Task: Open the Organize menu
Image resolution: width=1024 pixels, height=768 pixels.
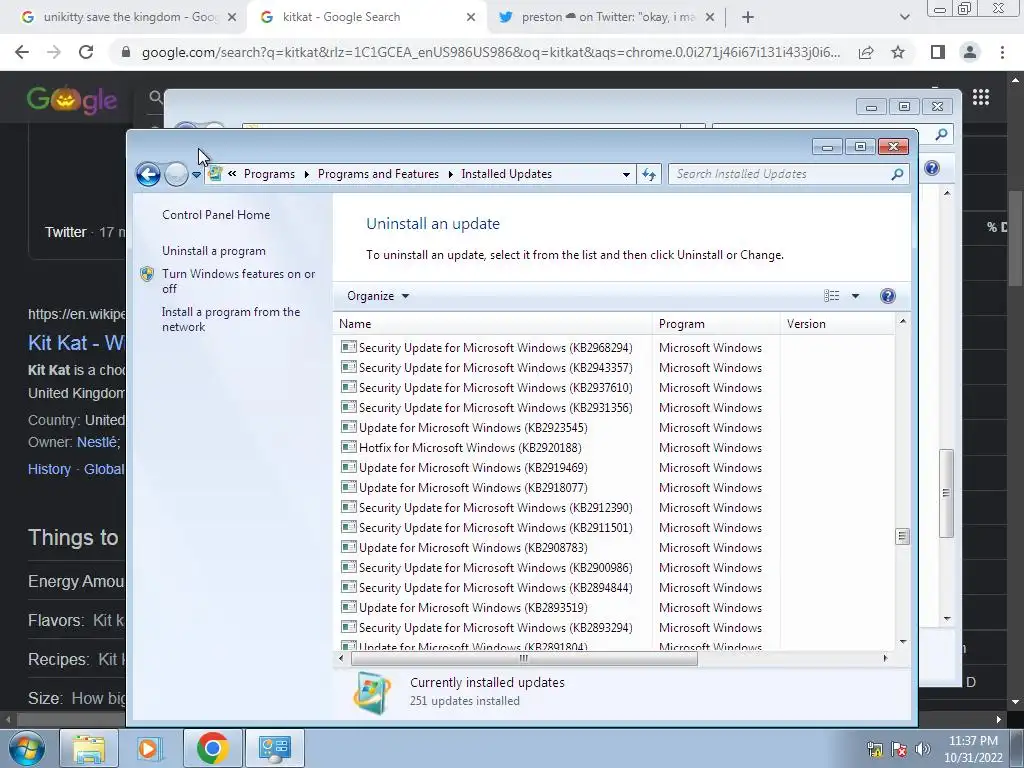Action: [377, 296]
